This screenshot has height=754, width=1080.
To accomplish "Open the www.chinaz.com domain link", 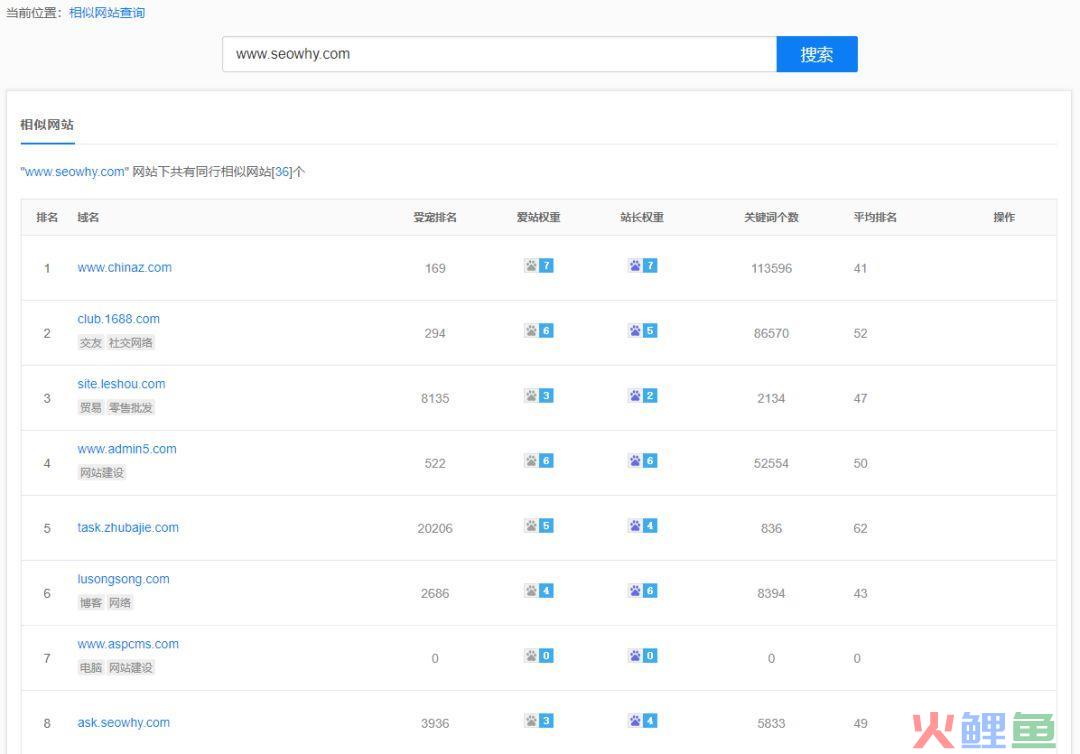I will (125, 267).
